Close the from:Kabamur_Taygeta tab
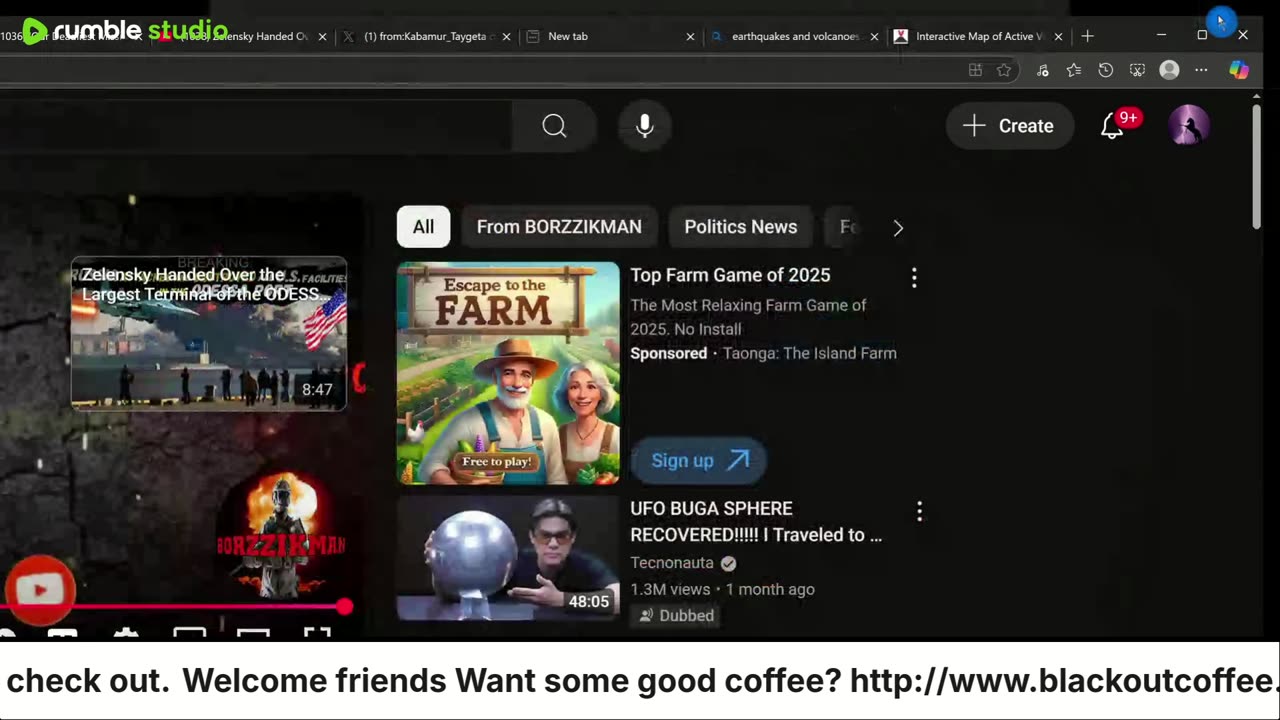 coord(506,36)
